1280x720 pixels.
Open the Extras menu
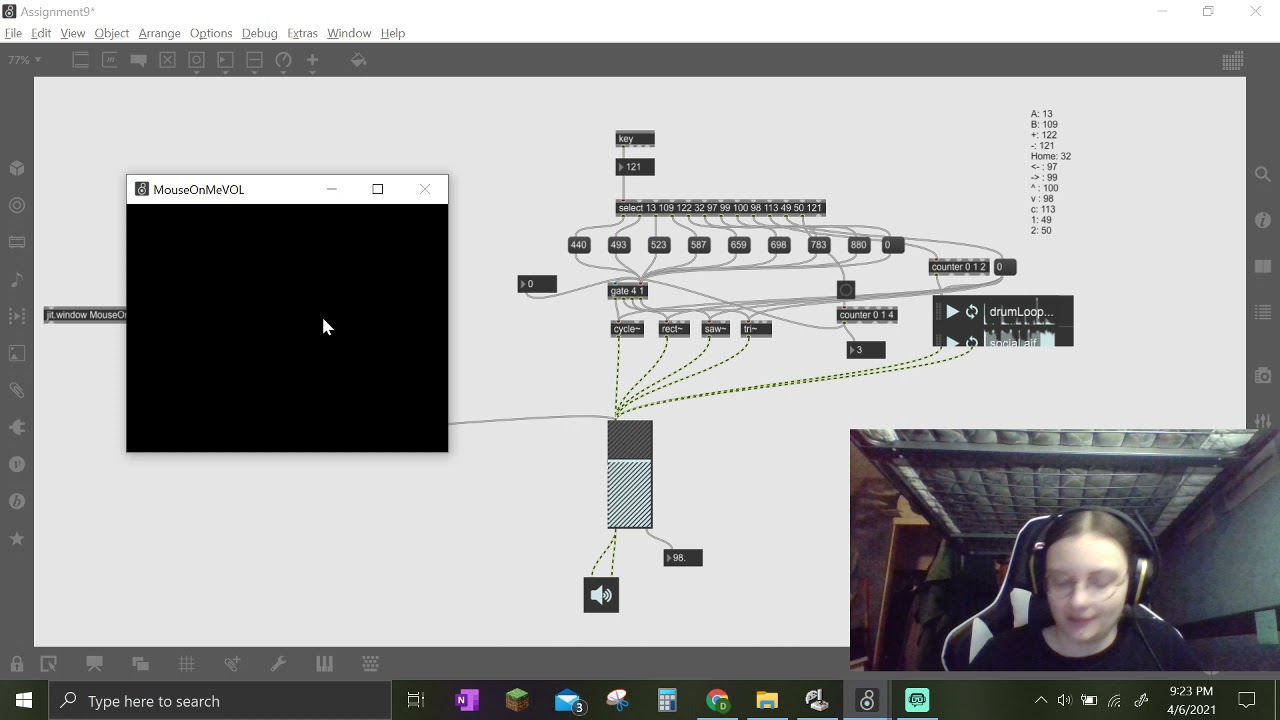302,33
